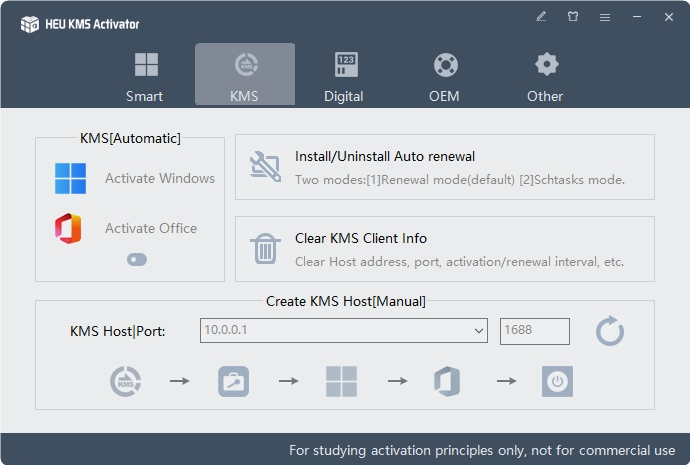Click the port field showing 1688
This screenshot has height=465, width=690.
(x=535, y=331)
